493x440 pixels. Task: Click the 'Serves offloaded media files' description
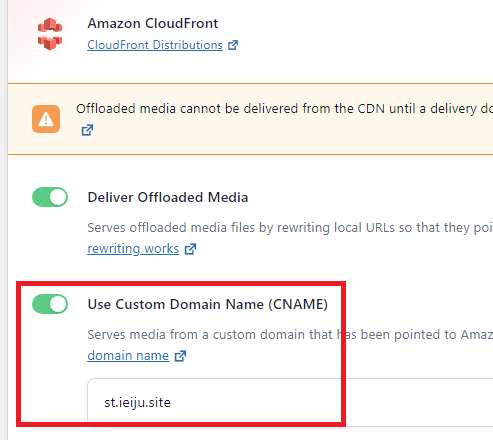(x=290, y=228)
